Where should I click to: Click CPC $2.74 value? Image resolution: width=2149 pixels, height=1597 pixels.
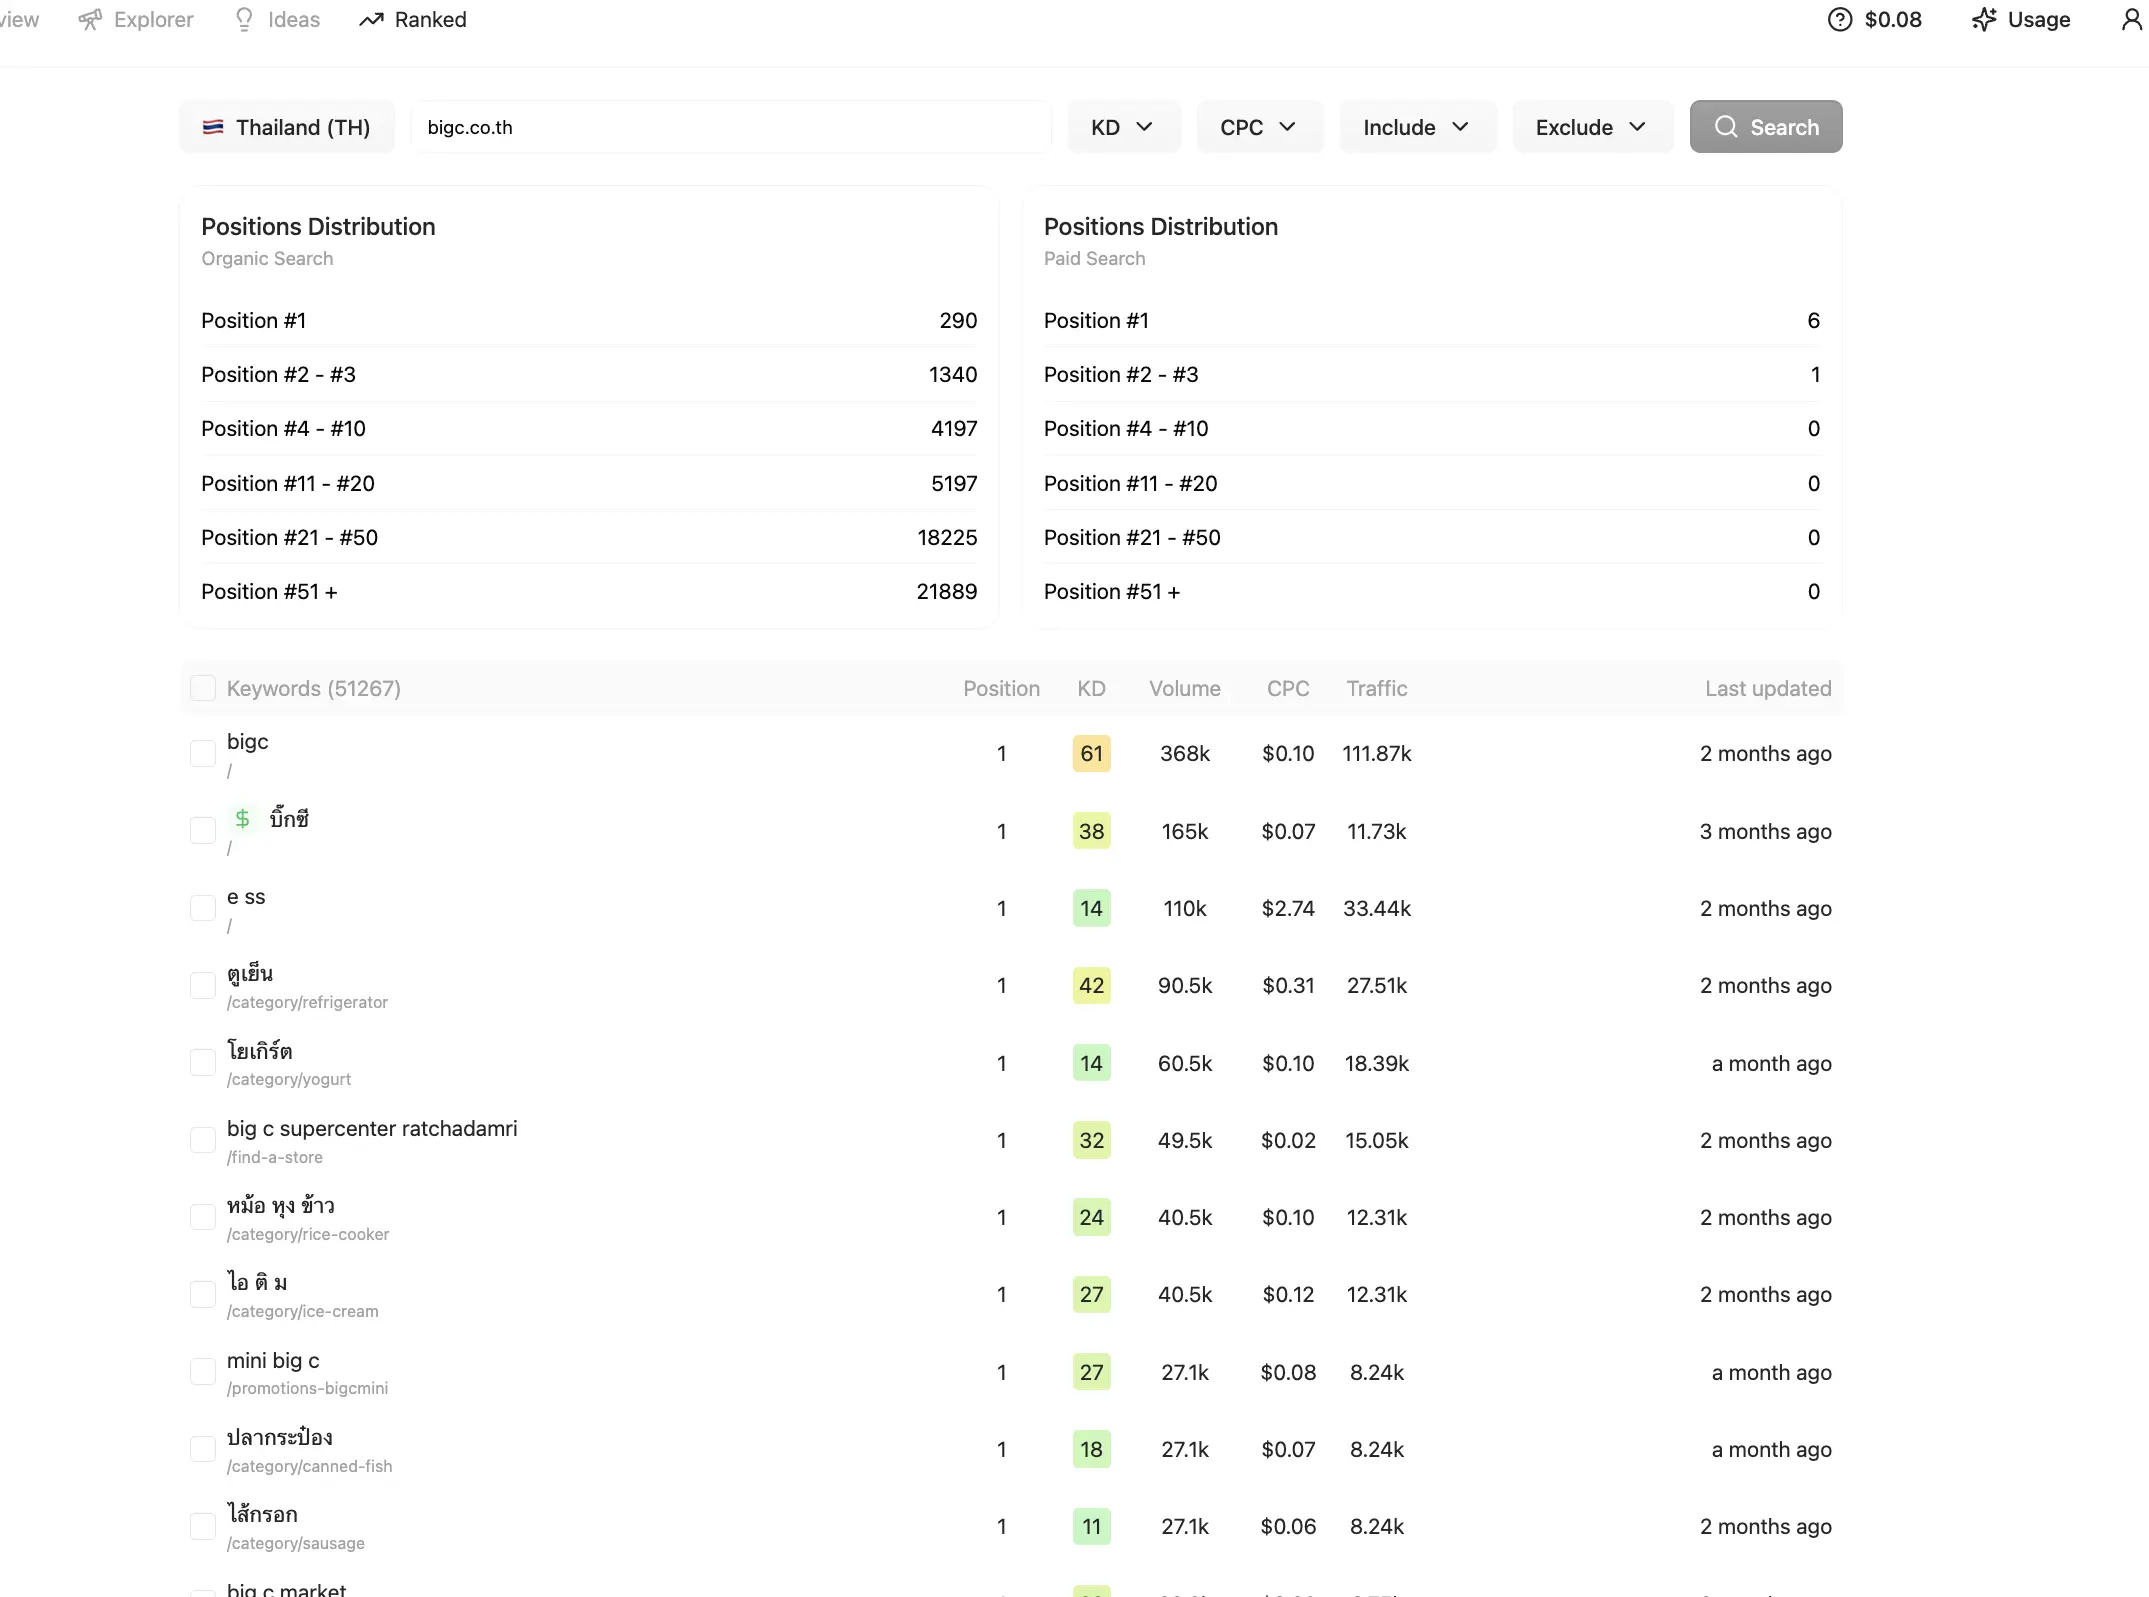coord(1288,908)
